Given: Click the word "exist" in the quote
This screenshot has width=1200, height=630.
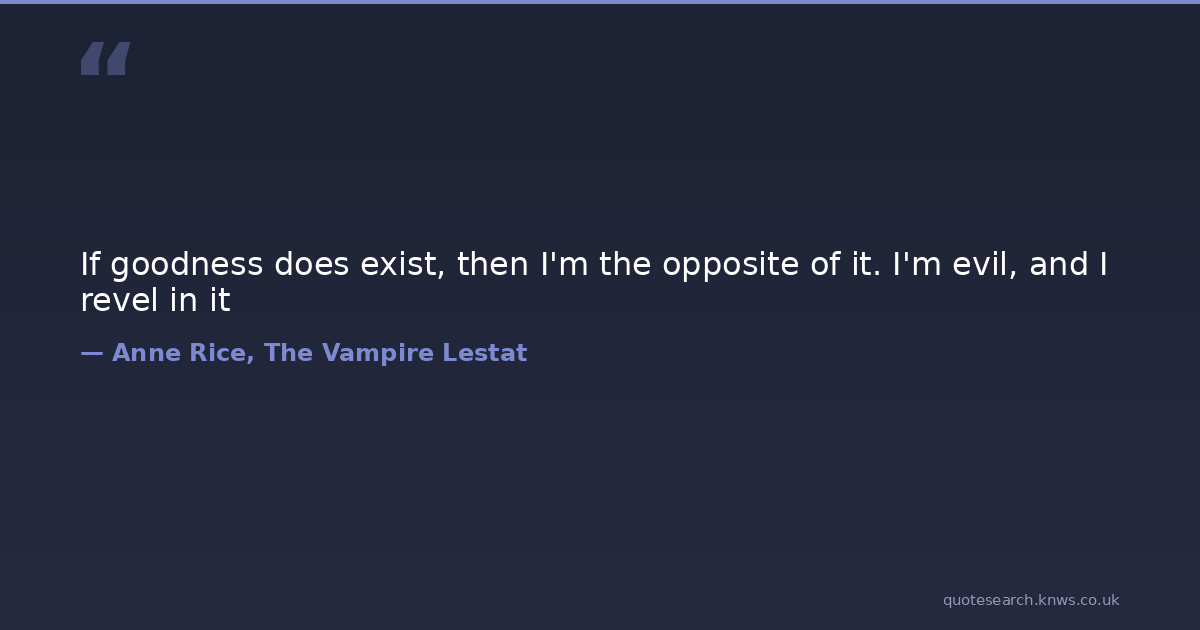Looking at the screenshot, I should tap(403, 265).
